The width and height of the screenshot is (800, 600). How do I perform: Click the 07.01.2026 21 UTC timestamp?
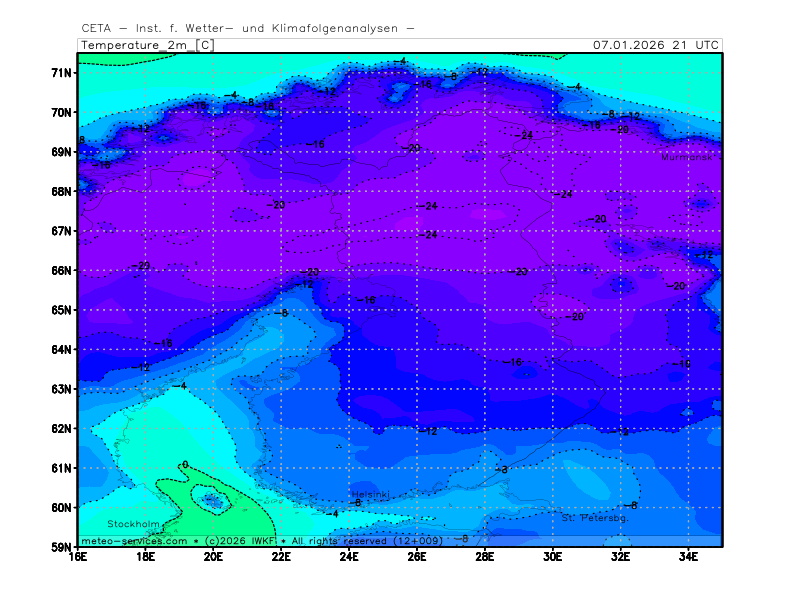(x=655, y=45)
